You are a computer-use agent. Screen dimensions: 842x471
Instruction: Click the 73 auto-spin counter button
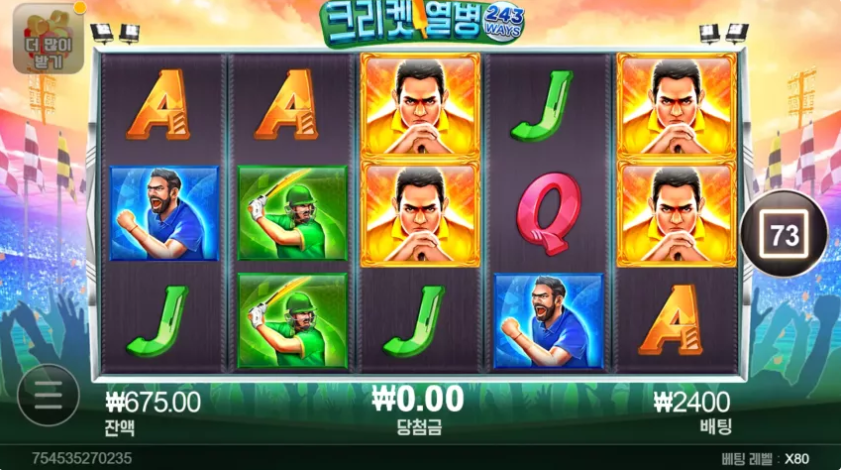pos(785,234)
